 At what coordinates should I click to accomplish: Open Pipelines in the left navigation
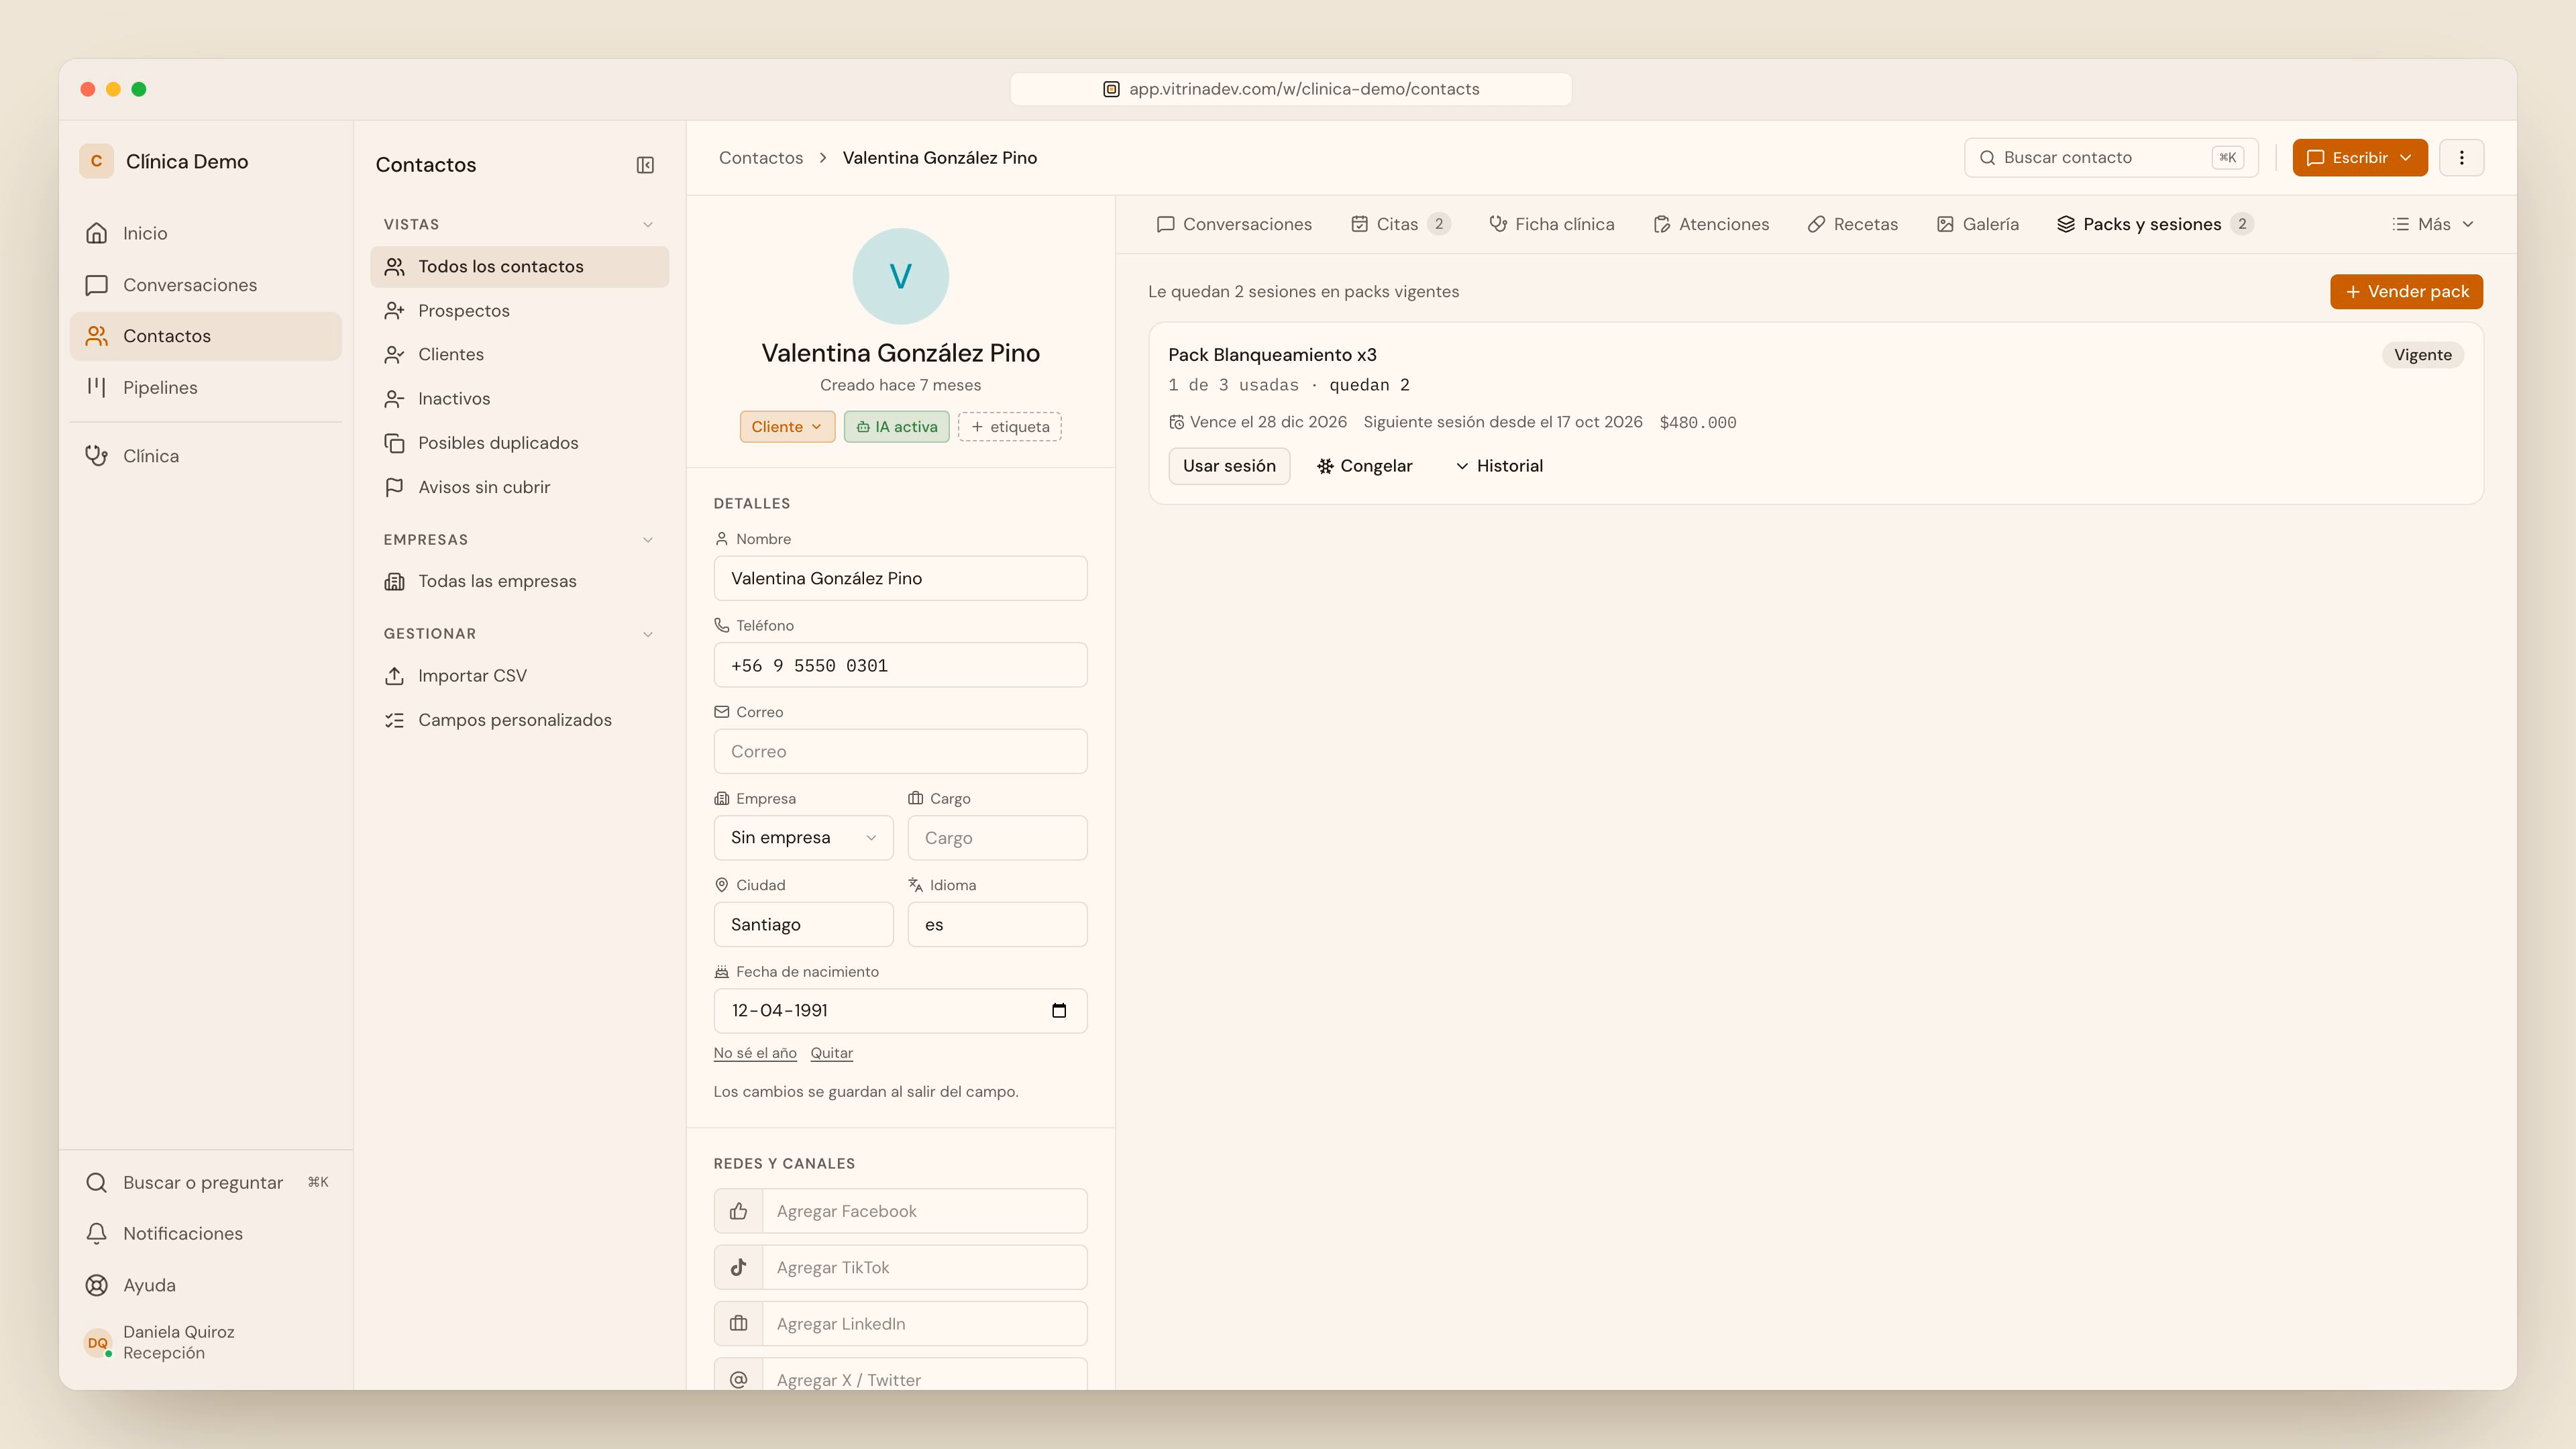coord(205,387)
